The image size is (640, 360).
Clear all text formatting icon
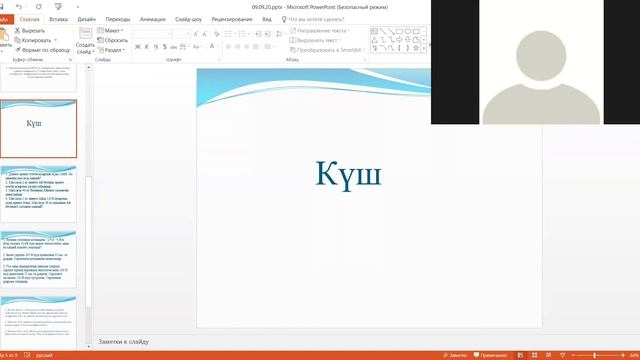(x=217, y=34)
